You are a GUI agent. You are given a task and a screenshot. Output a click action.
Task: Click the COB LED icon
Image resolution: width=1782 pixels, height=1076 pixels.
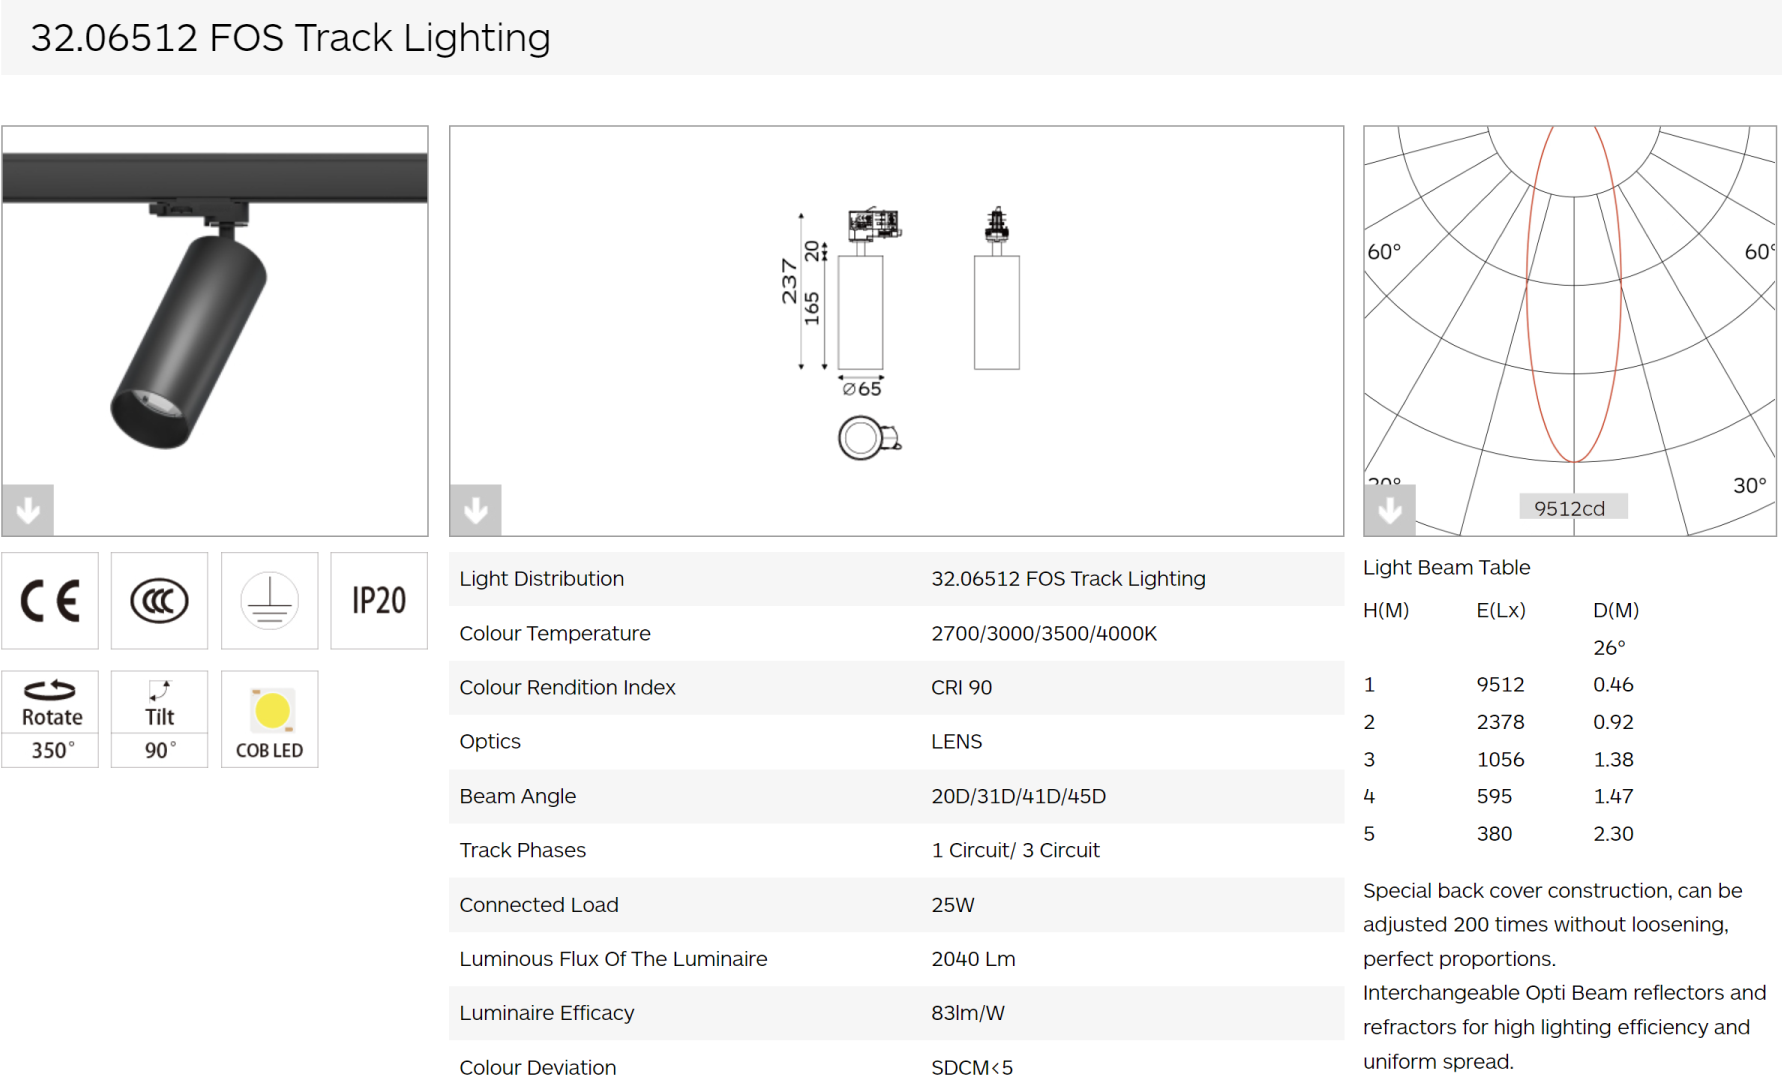pyautogui.click(x=269, y=719)
